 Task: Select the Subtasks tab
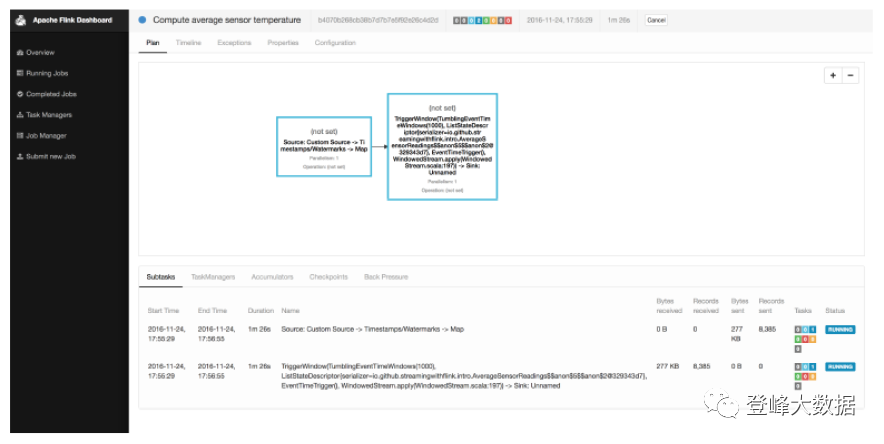161,277
